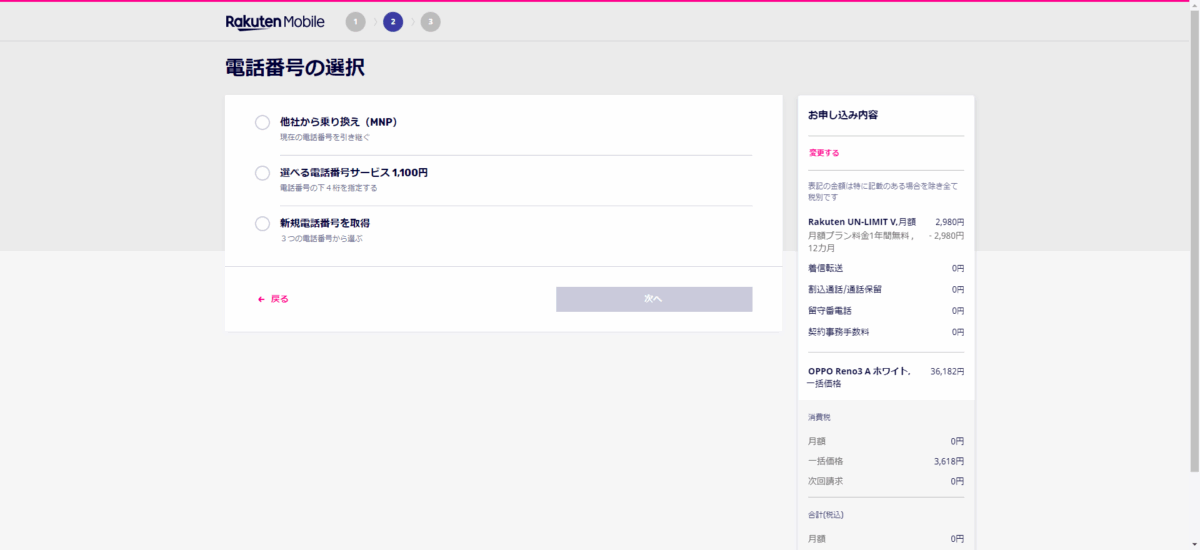
Task: Click the OPPO Reno3 A ホワイト item
Action: tap(859, 377)
